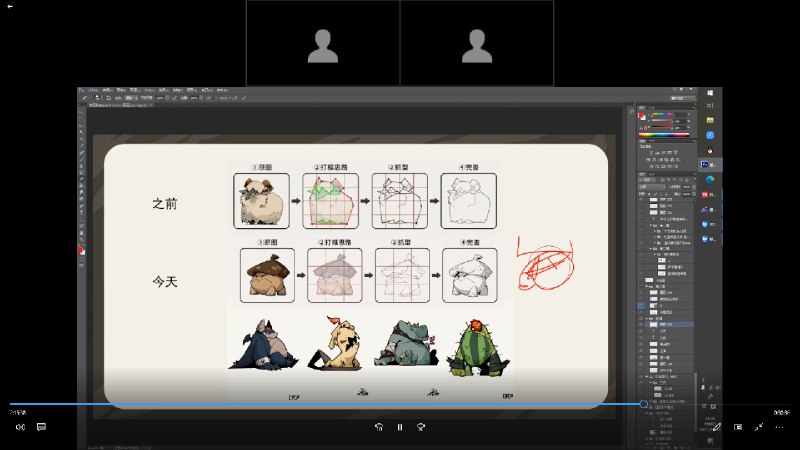Click Microsoft Edge icon in recorded taskbar
800x450 pixels.
pos(710,179)
